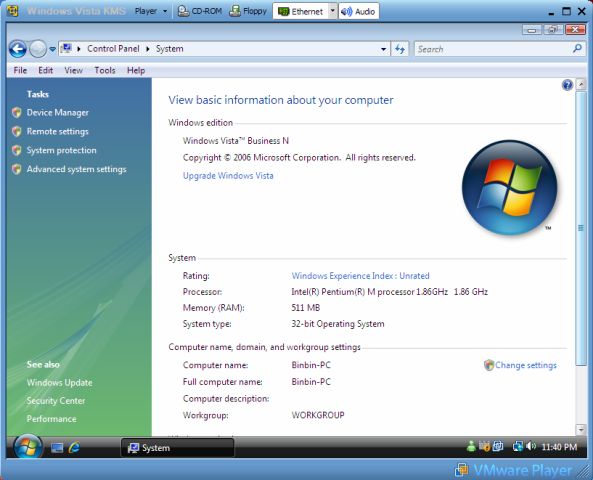The image size is (593, 480).
Task: Click shield icon beside System protection
Action: [x=17, y=150]
